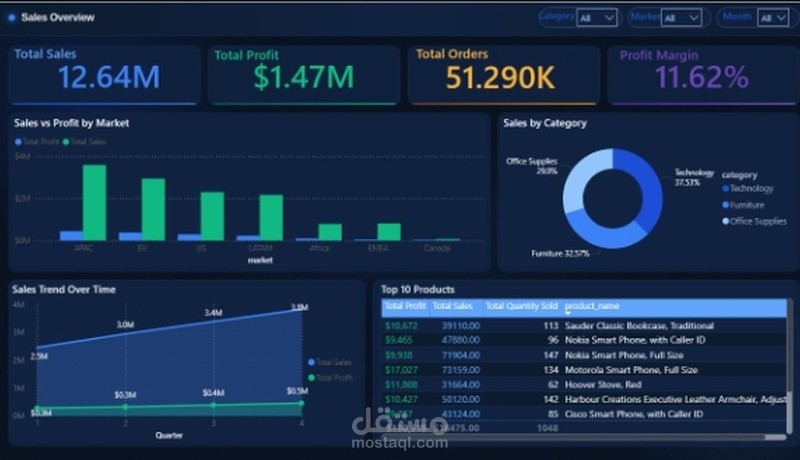800x460 pixels.
Task: Select the Harbour Creations Executive Leather Armchair row
Action: click(x=584, y=399)
